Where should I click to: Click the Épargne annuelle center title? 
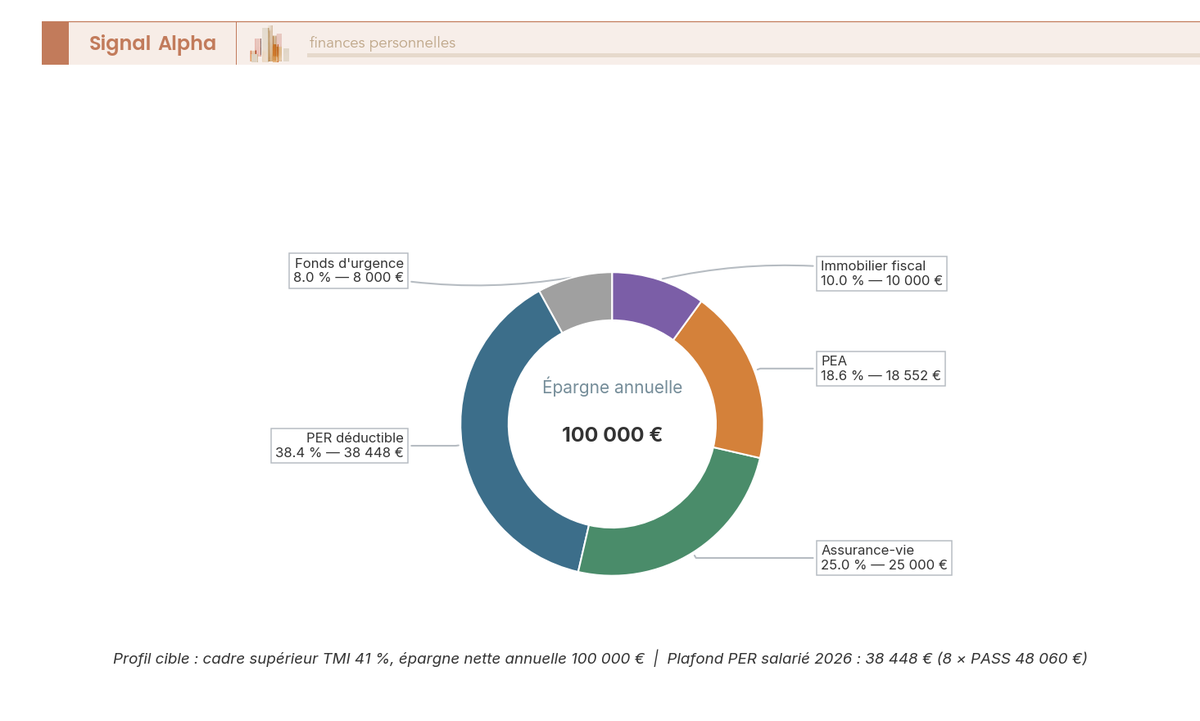612,387
